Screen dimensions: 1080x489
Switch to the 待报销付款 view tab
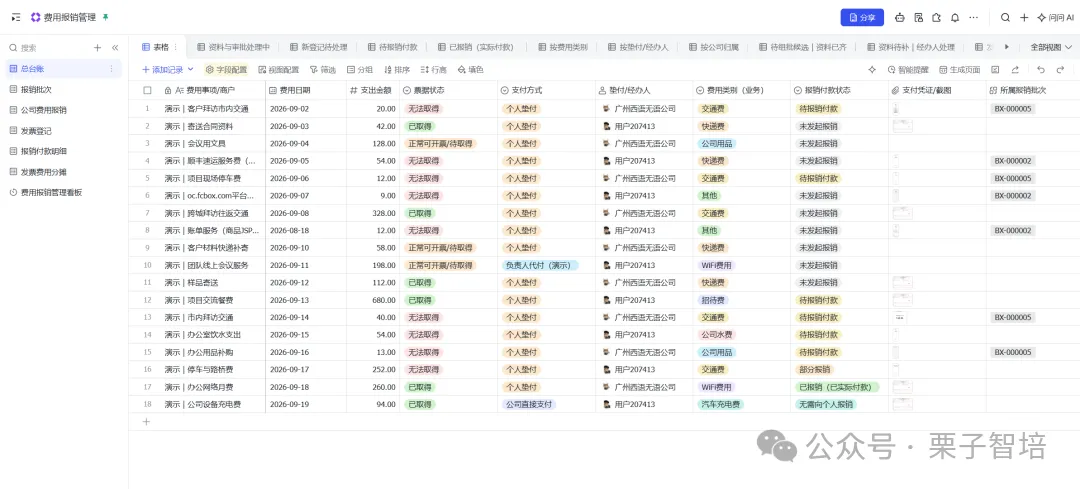(x=393, y=47)
